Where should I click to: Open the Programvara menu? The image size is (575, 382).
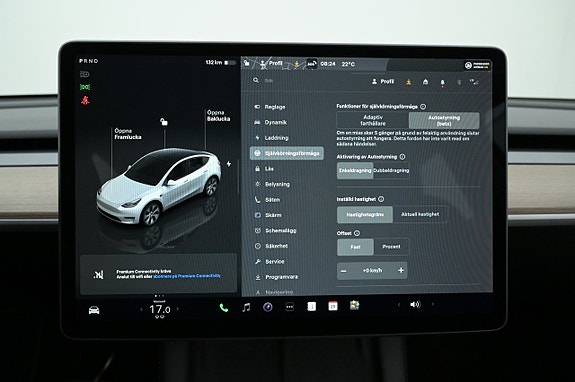point(276,277)
